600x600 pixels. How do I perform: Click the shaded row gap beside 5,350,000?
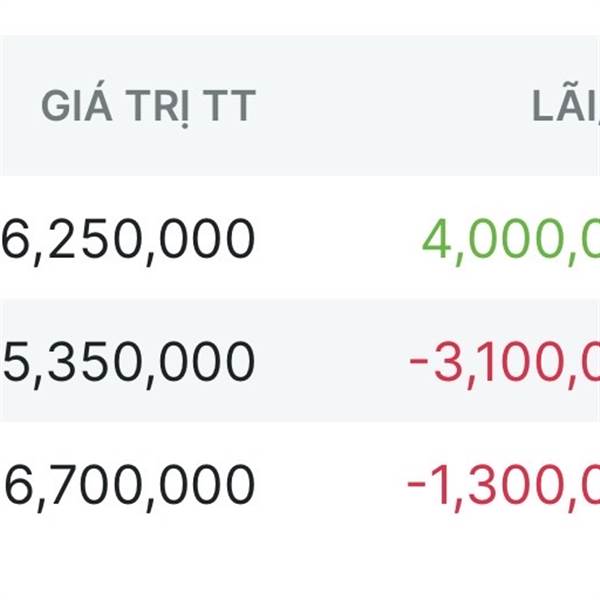tap(332, 362)
